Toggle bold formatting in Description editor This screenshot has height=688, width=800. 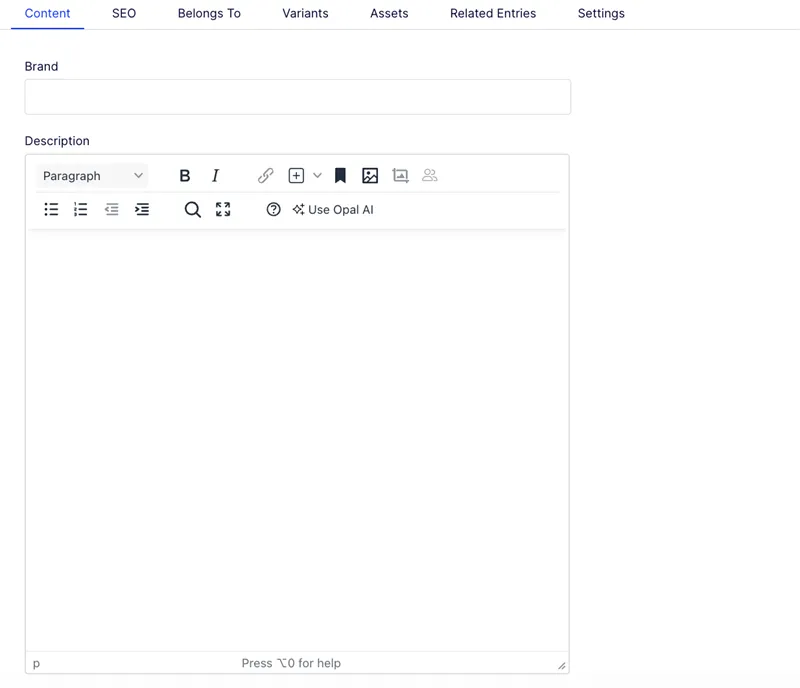pos(185,176)
